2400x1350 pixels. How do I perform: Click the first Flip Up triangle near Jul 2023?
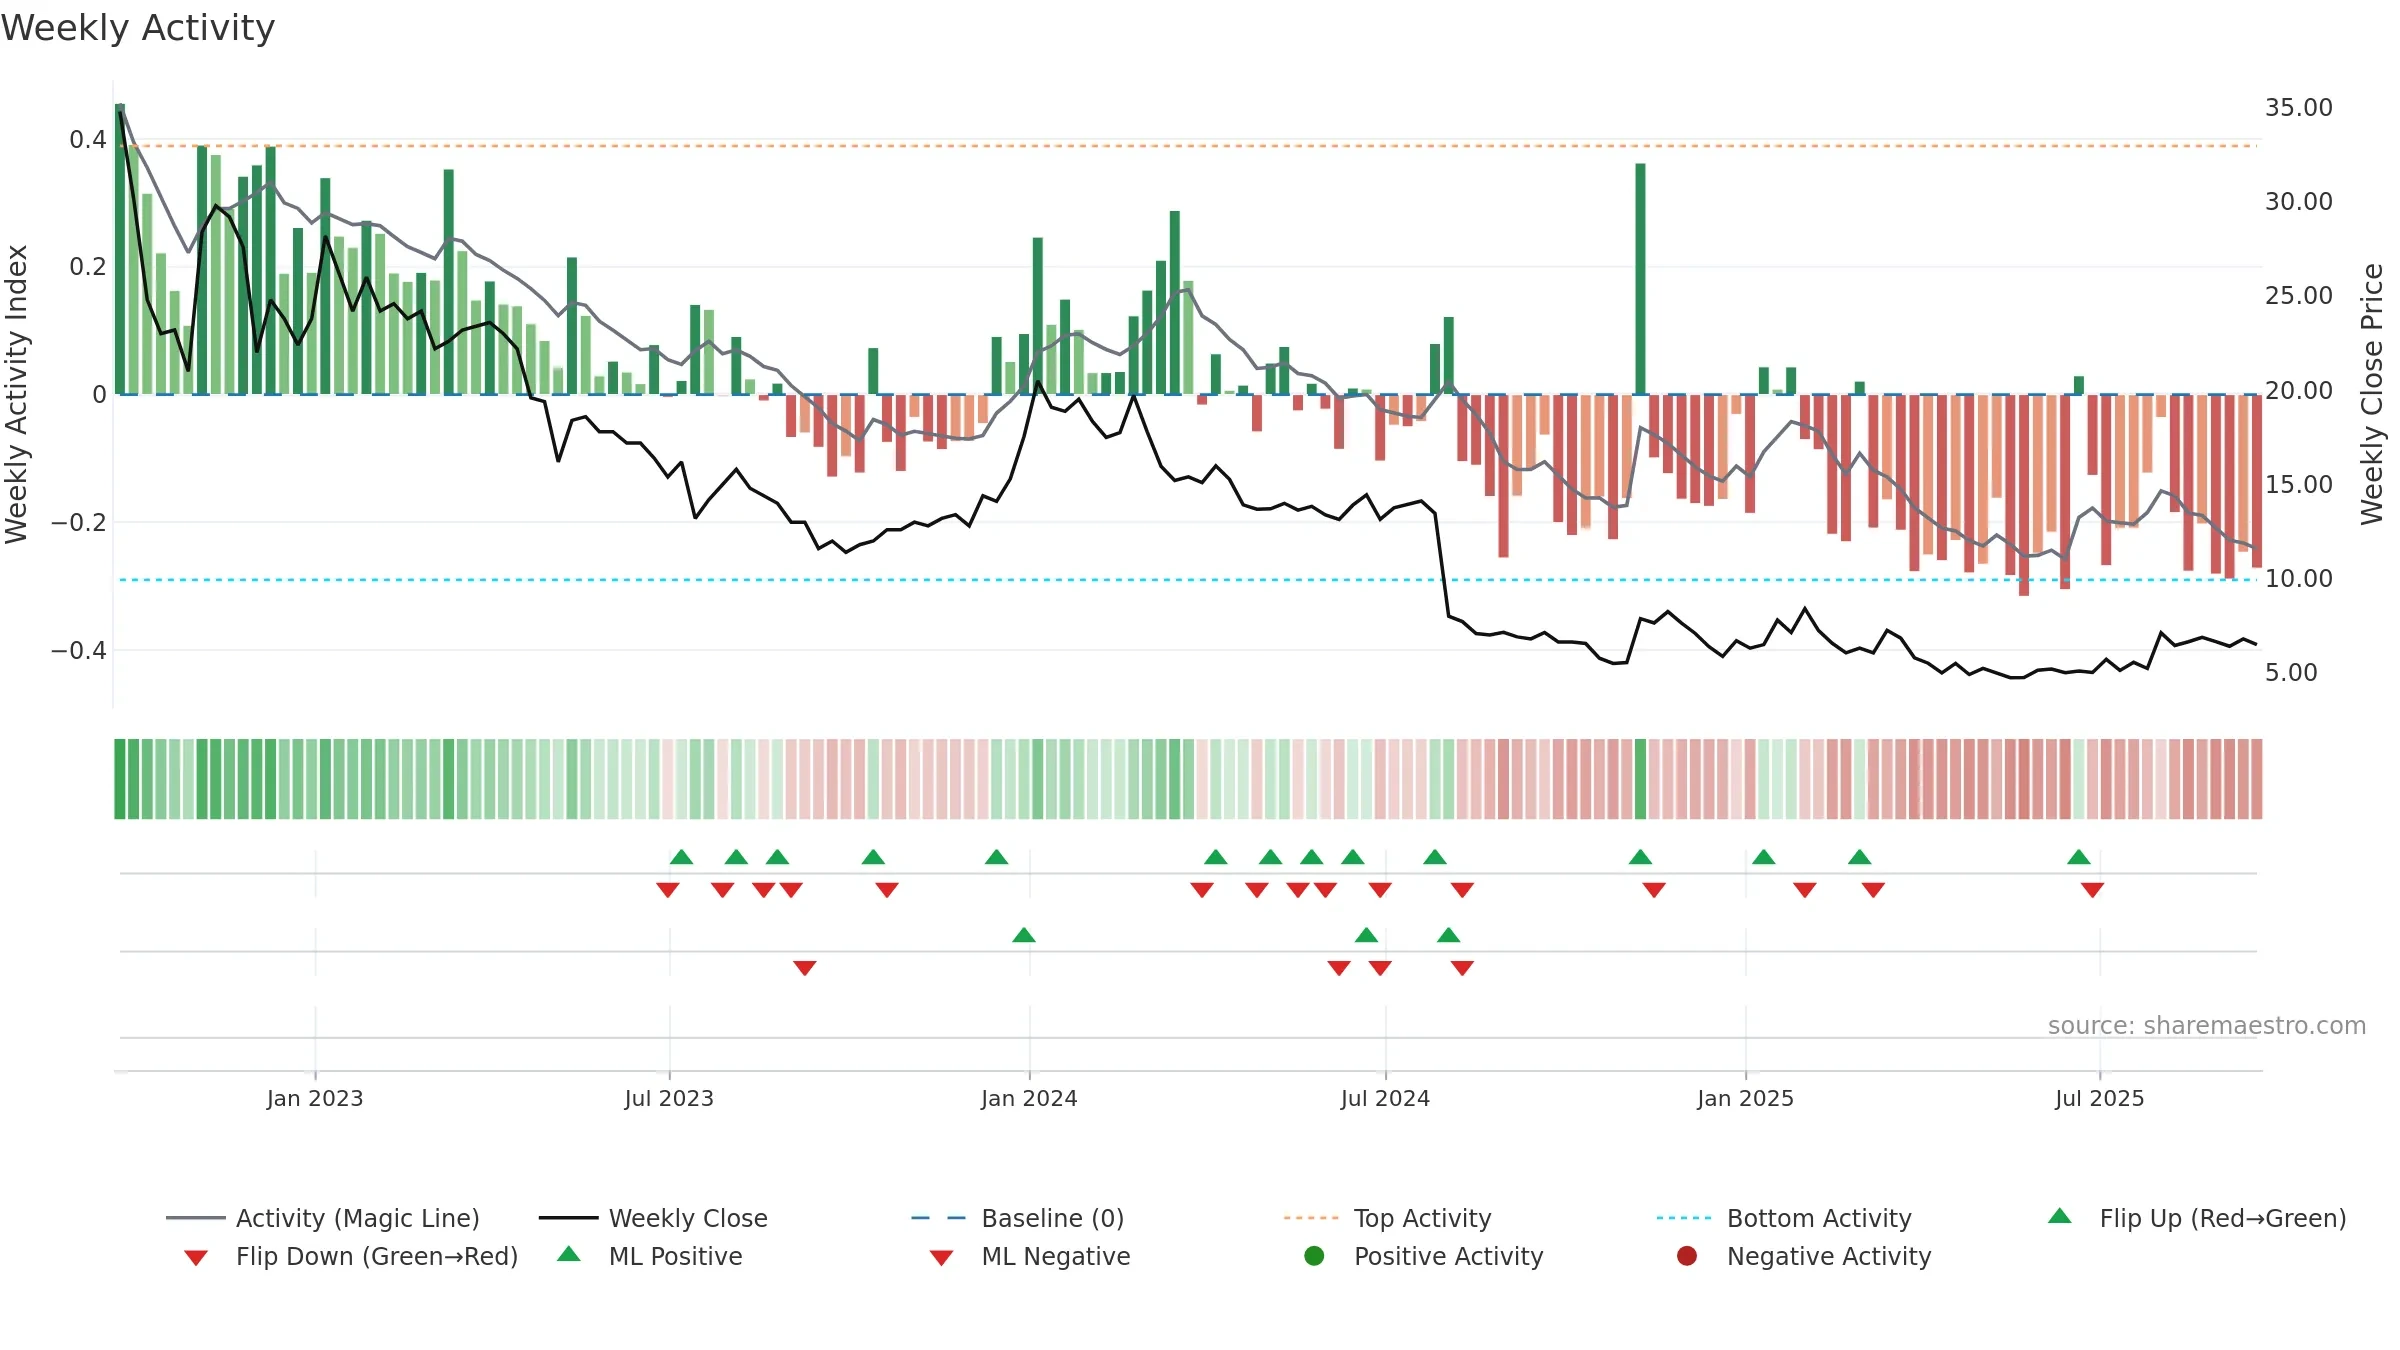click(x=681, y=857)
